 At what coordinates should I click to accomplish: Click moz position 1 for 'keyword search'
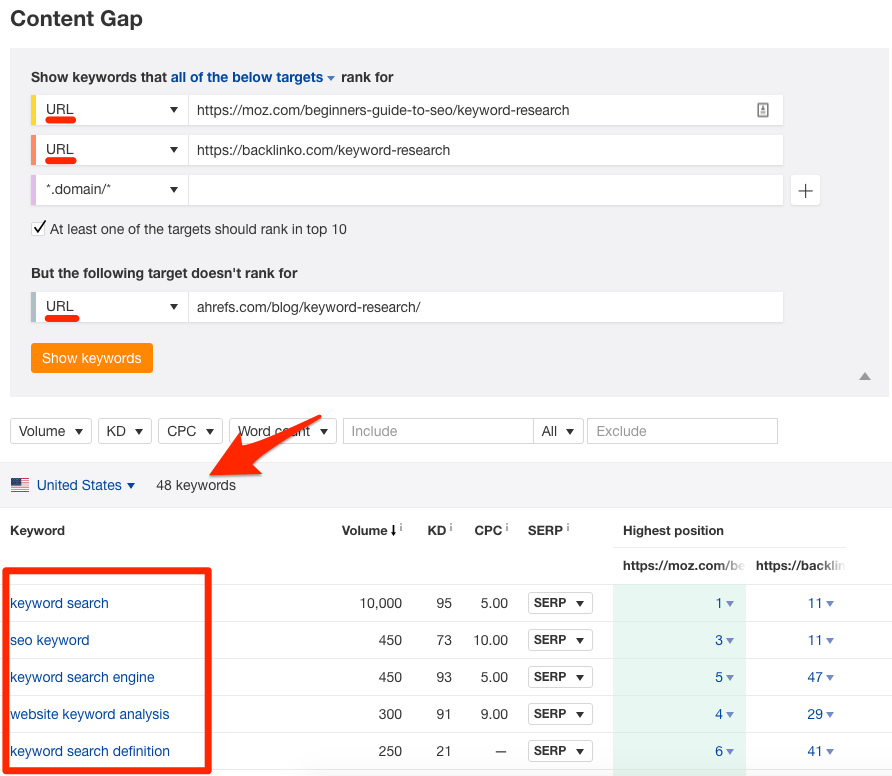coord(724,603)
